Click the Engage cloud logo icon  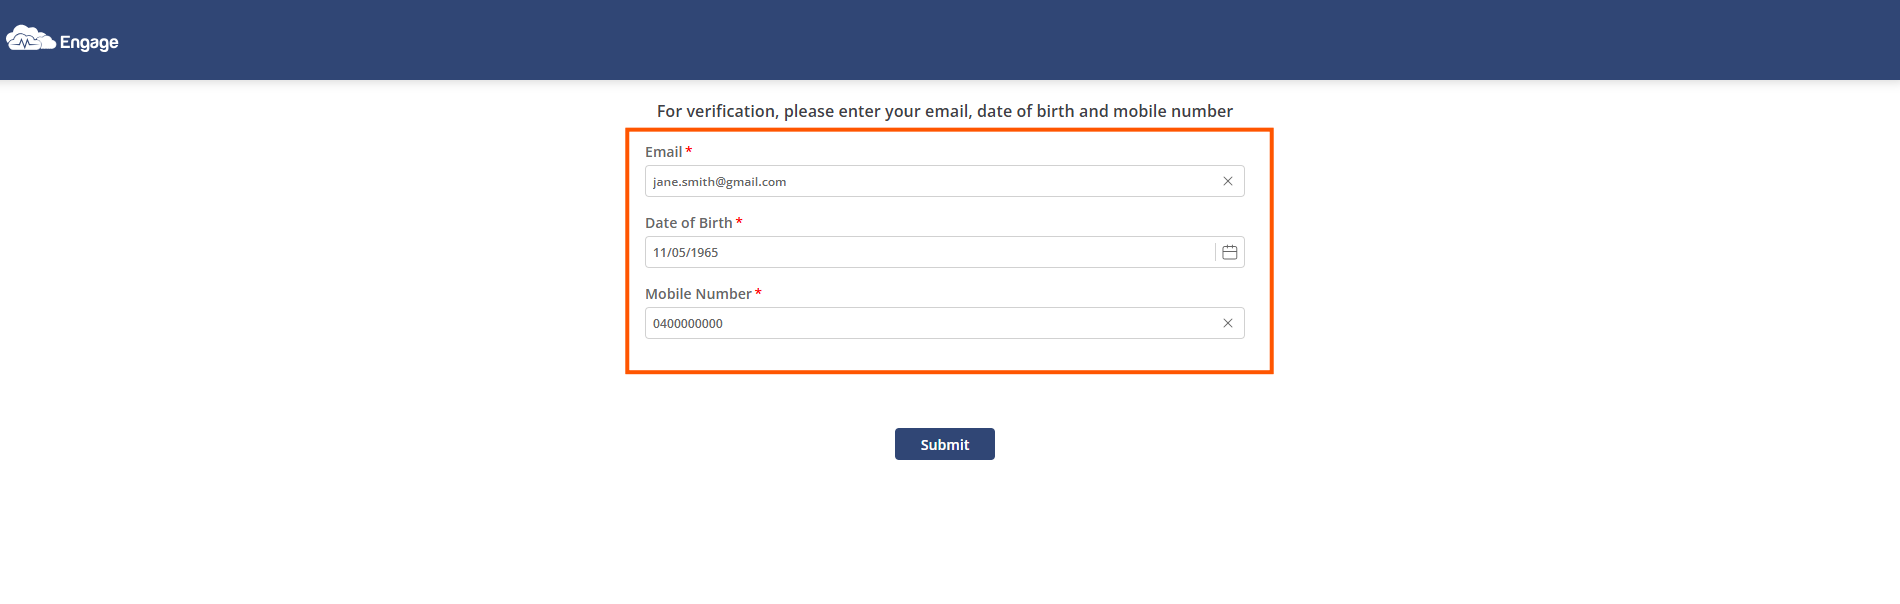point(30,39)
